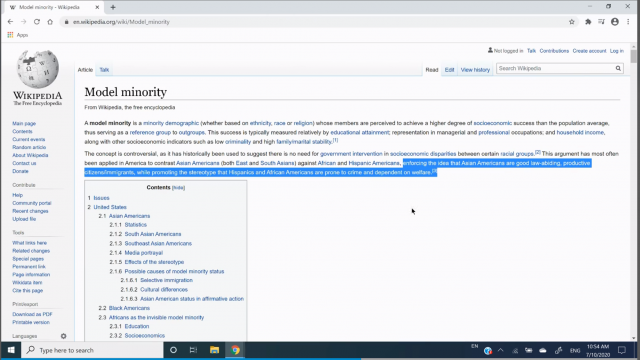The width and height of the screenshot is (640, 360).
Task: Click the search magnifier icon in Wikipedia
Action: (618, 69)
